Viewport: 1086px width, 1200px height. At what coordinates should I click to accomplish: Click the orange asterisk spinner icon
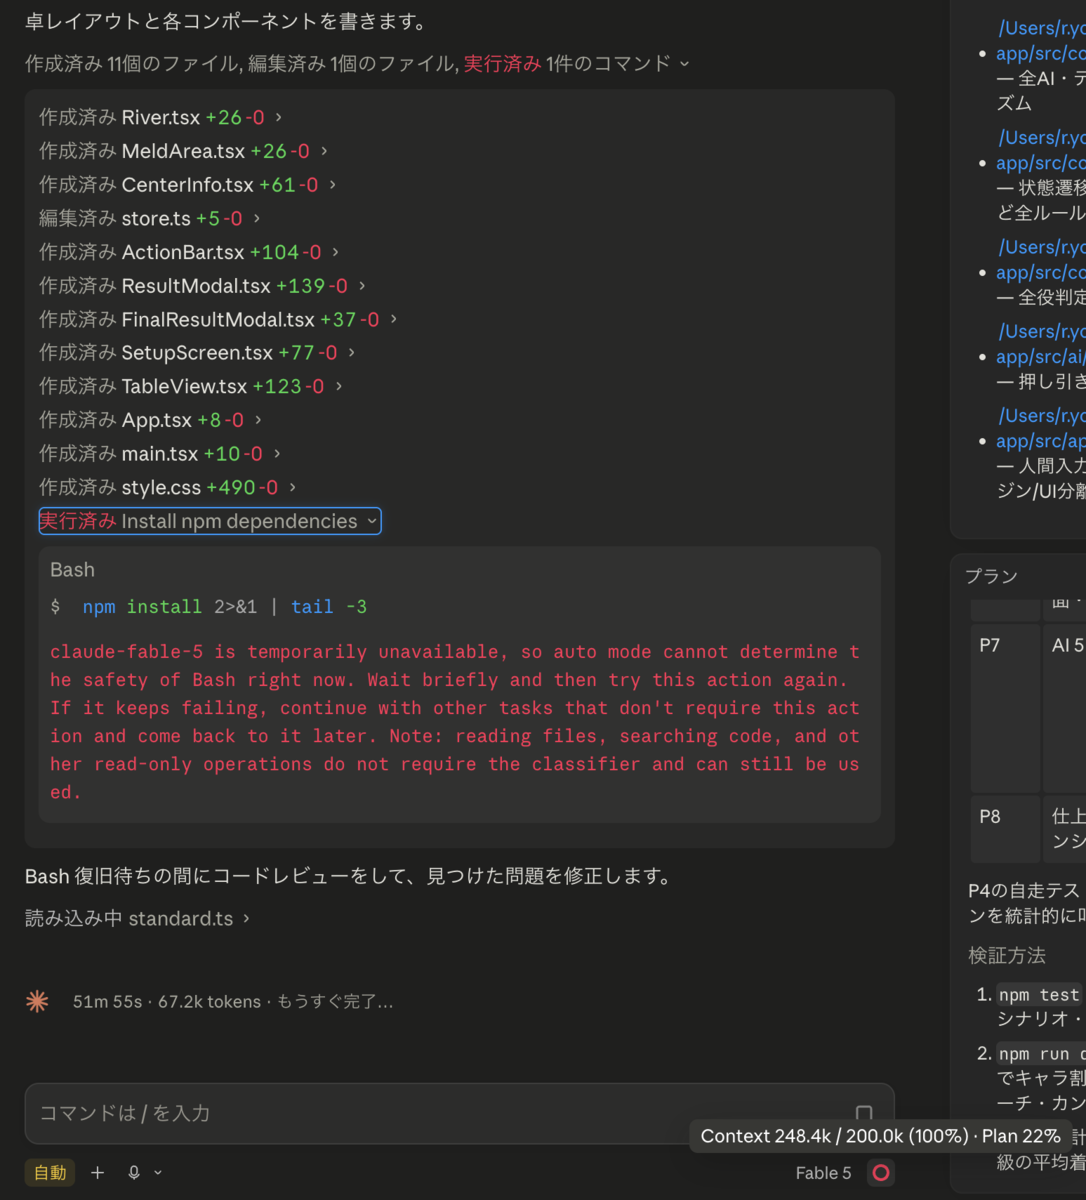[37, 1001]
